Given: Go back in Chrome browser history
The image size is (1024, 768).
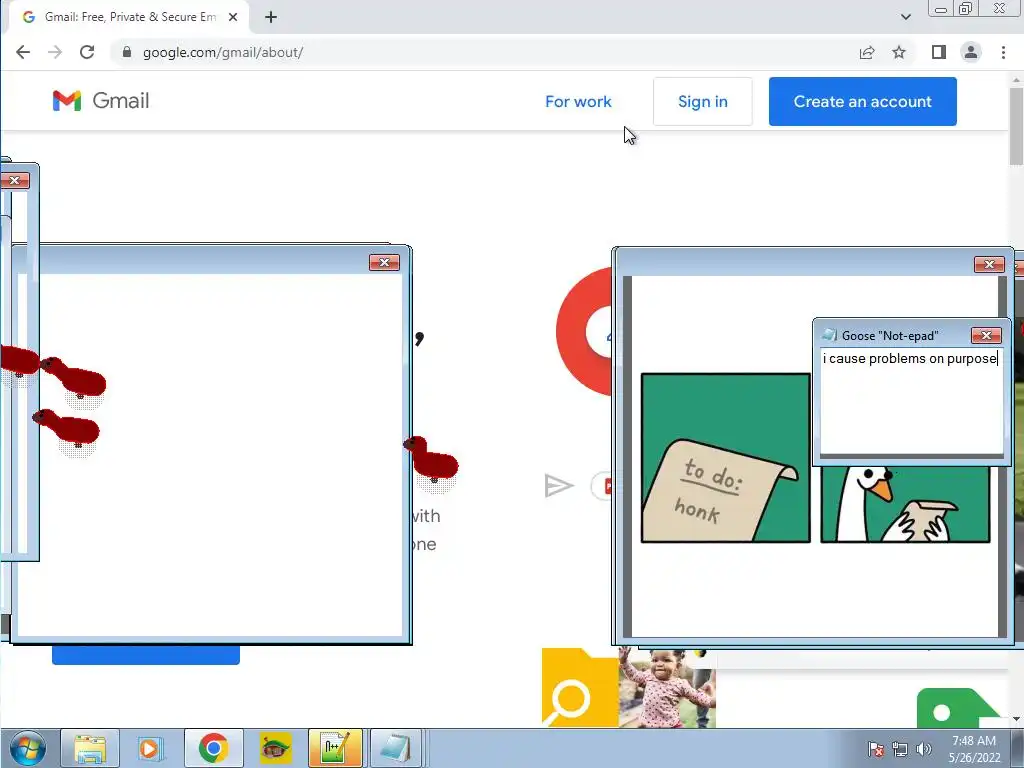Looking at the screenshot, I should [23, 52].
